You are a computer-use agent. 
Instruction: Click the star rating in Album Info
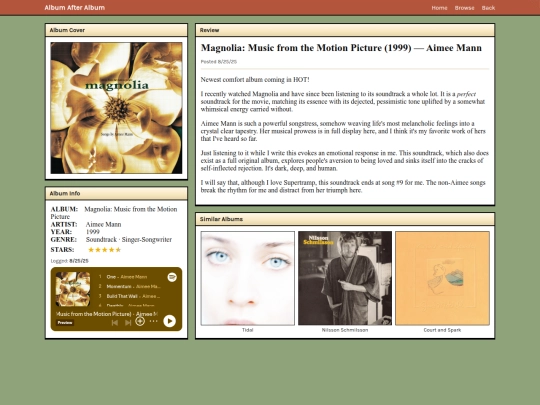pyautogui.click(x=104, y=250)
